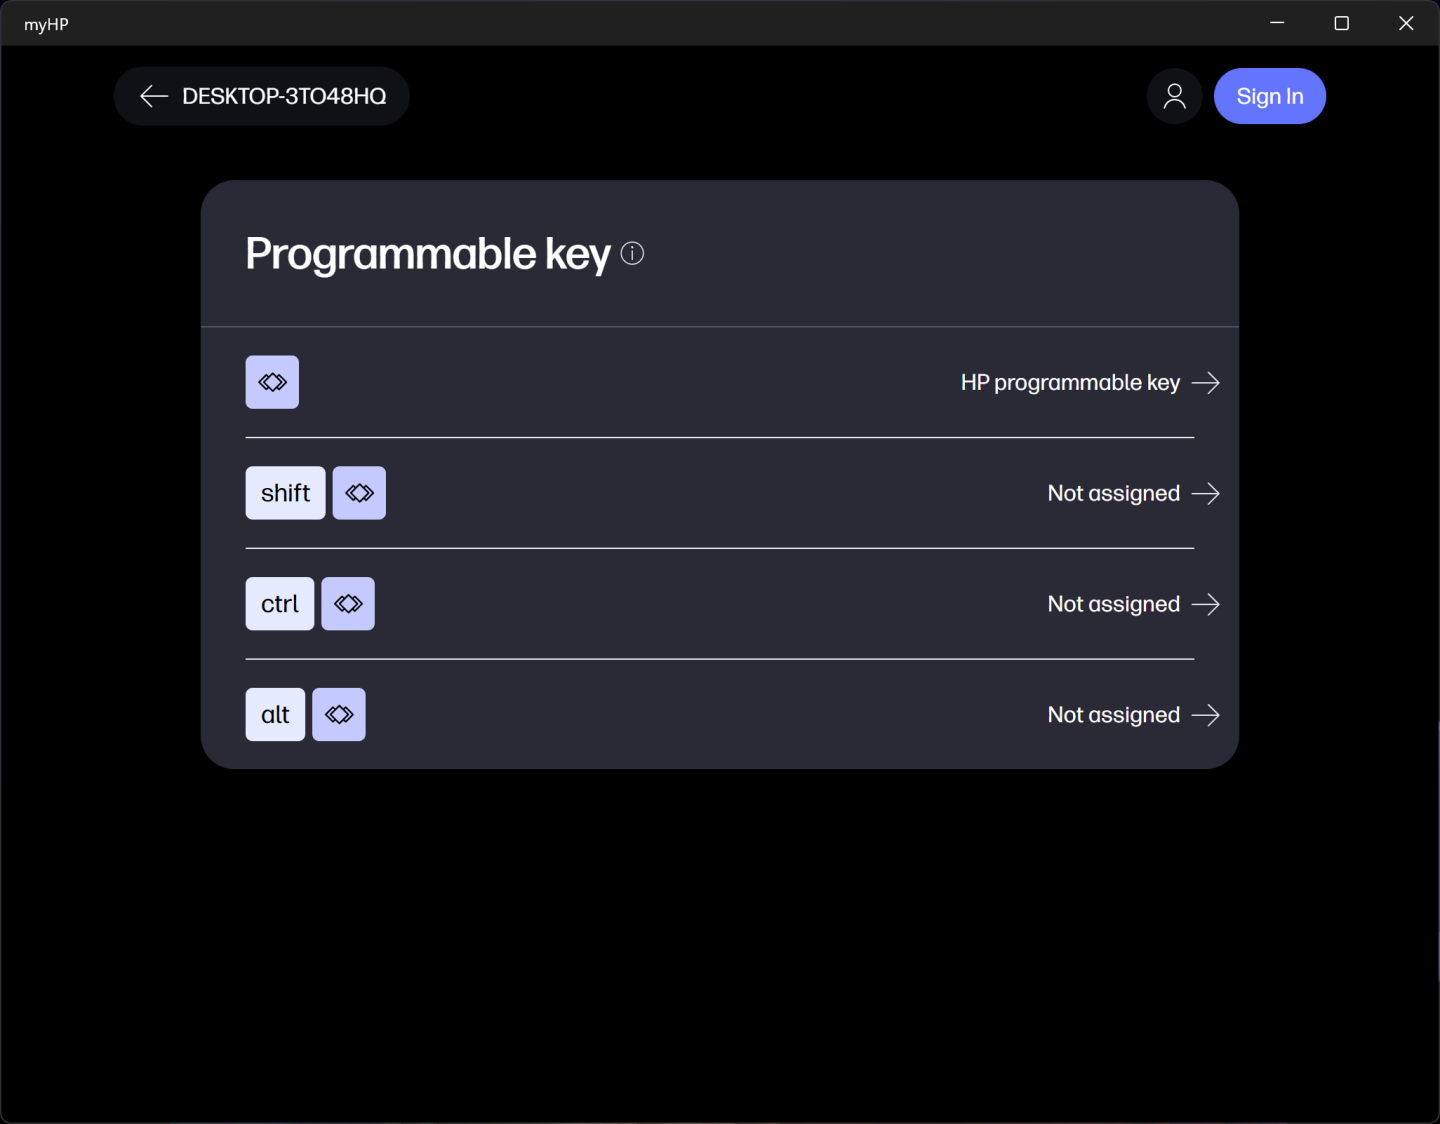Expand the shift combination's Not assigned arrow

(1206, 494)
